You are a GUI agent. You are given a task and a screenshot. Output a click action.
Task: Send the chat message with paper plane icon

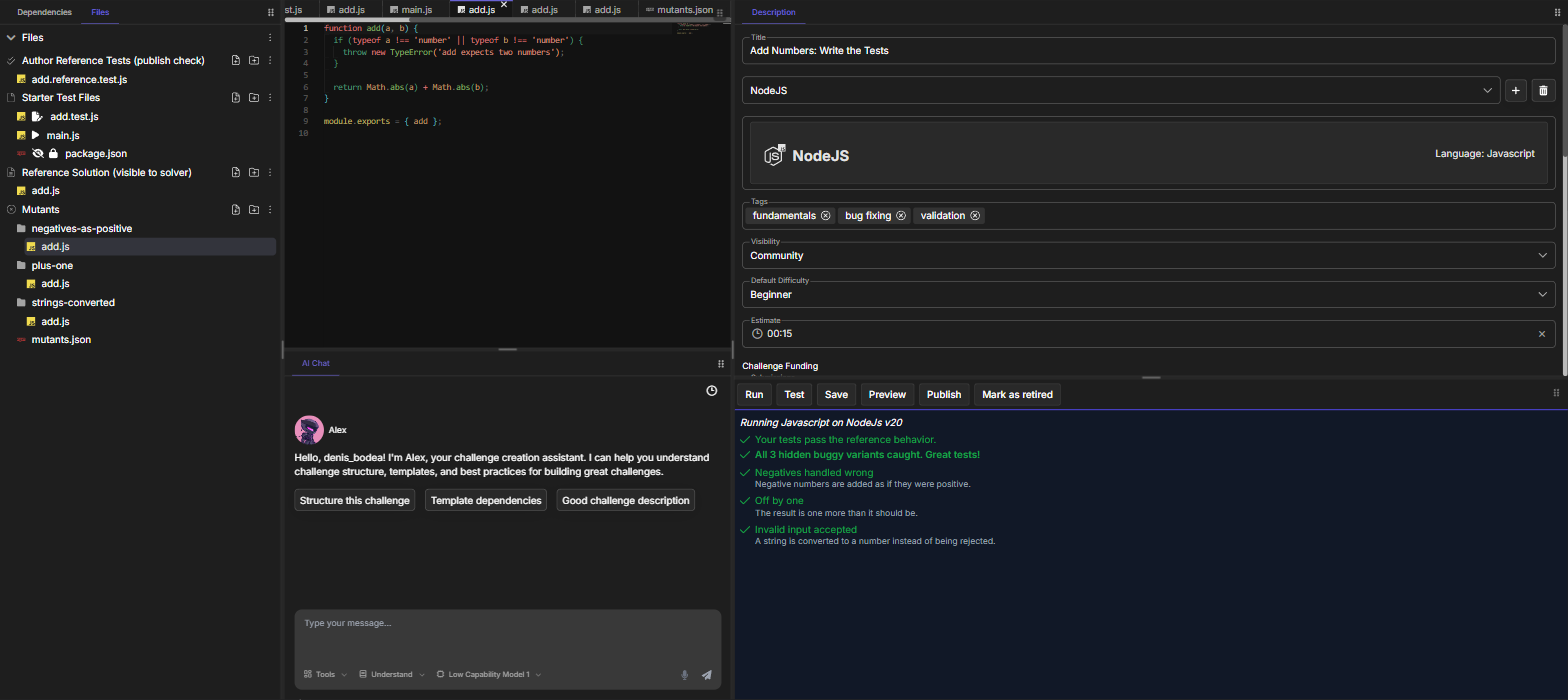coord(707,675)
